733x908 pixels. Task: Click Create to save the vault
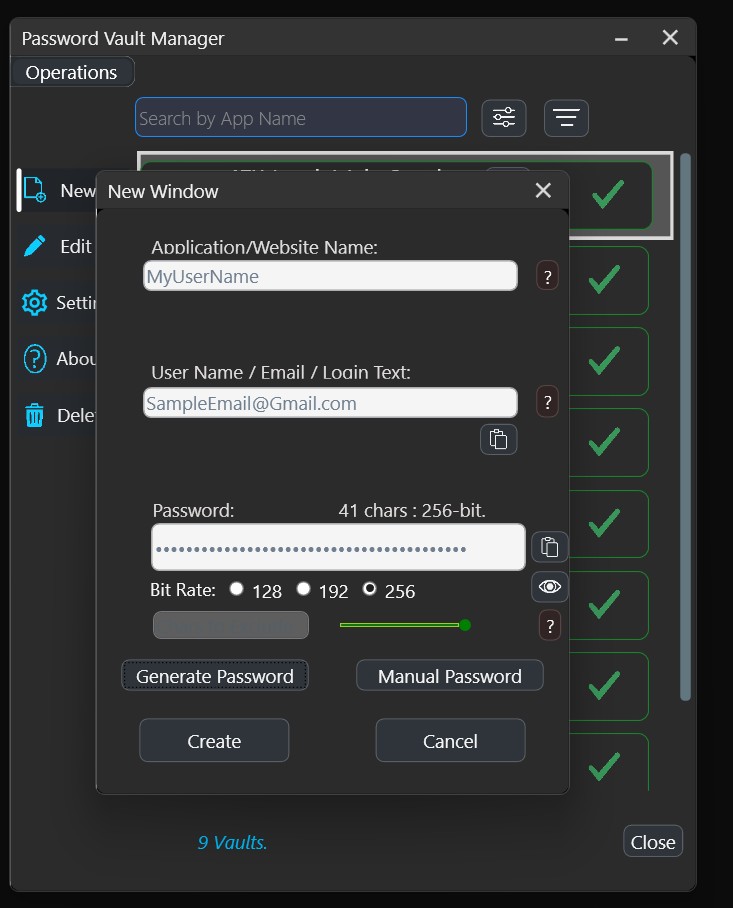click(214, 741)
